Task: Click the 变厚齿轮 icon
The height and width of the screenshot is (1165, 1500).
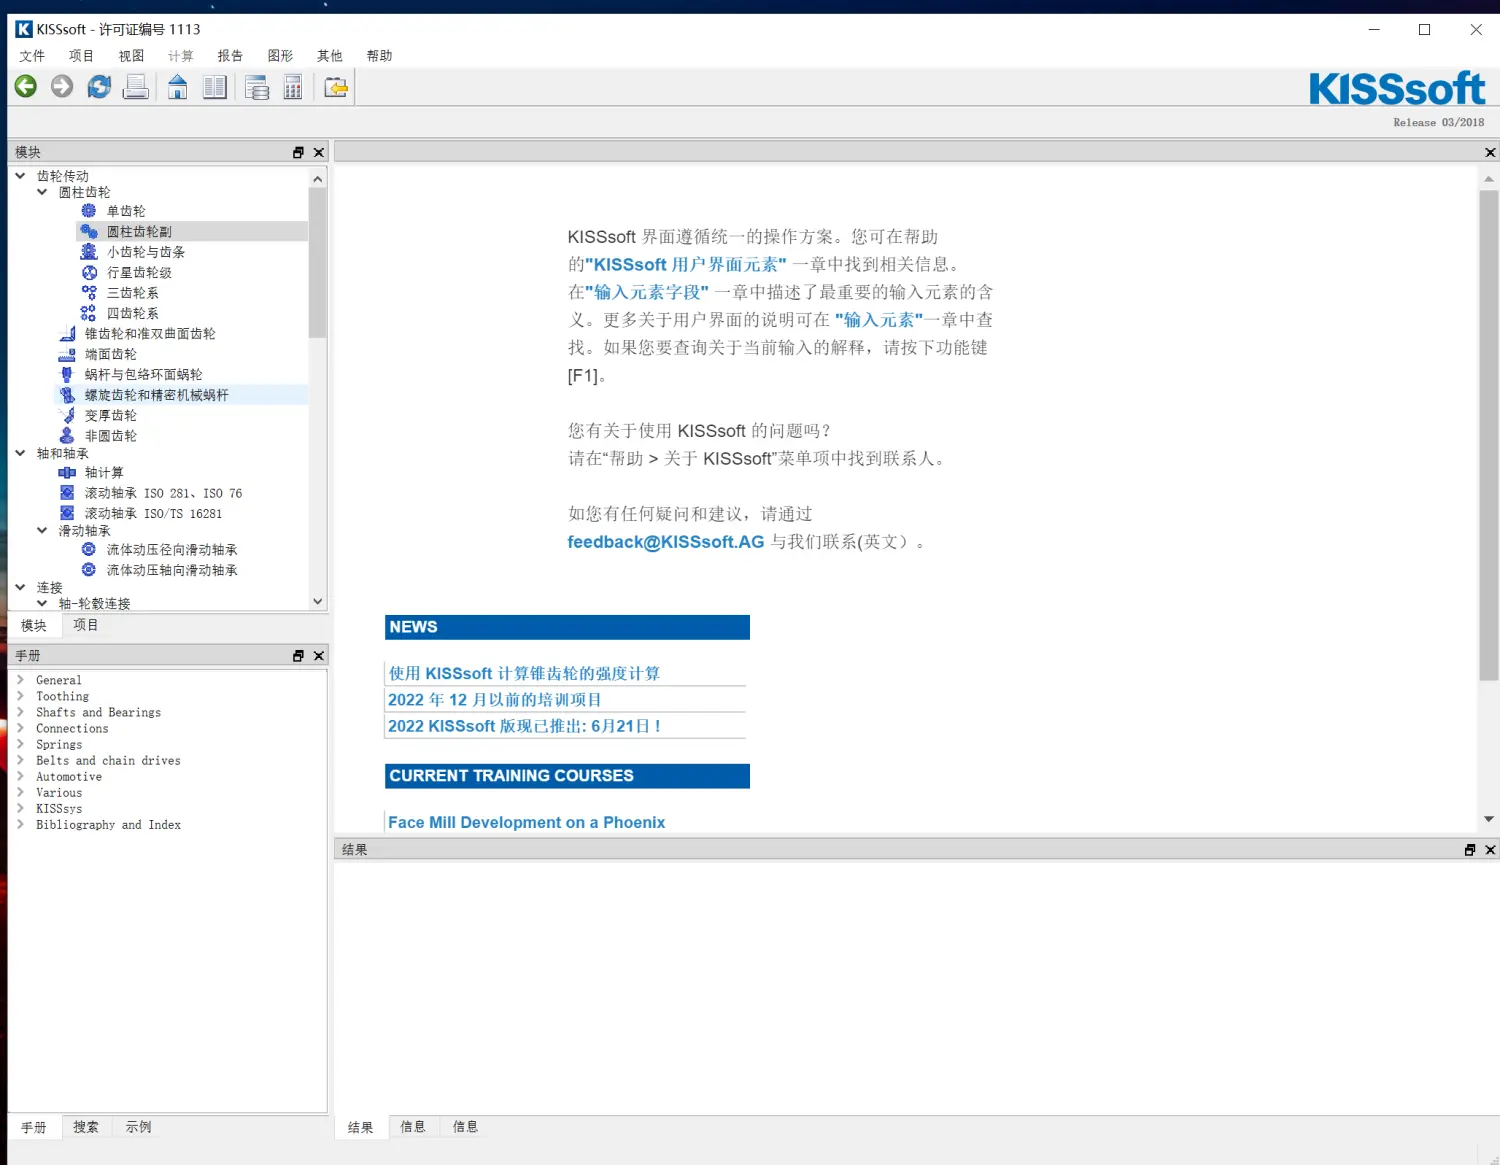Action: click(x=67, y=415)
